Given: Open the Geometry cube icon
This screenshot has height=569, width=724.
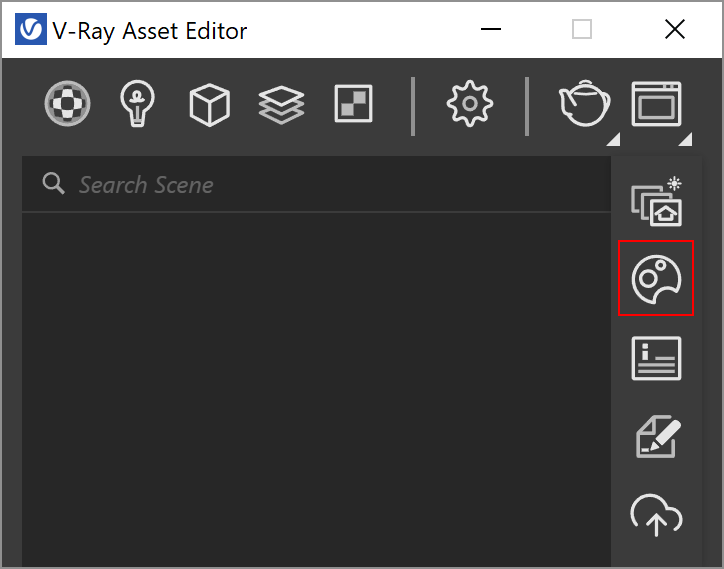Looking at the screenshot, I should (210, 104).
